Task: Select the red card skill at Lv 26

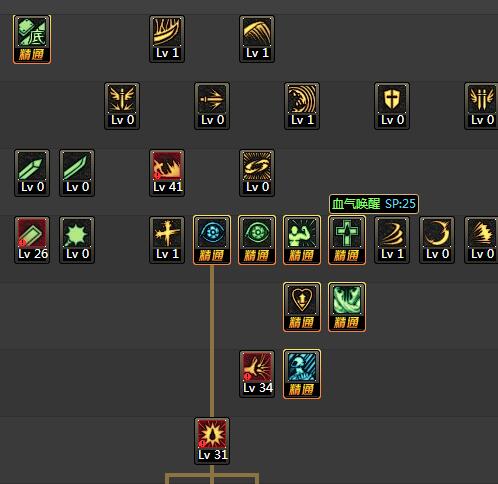Action: point(32,240)
